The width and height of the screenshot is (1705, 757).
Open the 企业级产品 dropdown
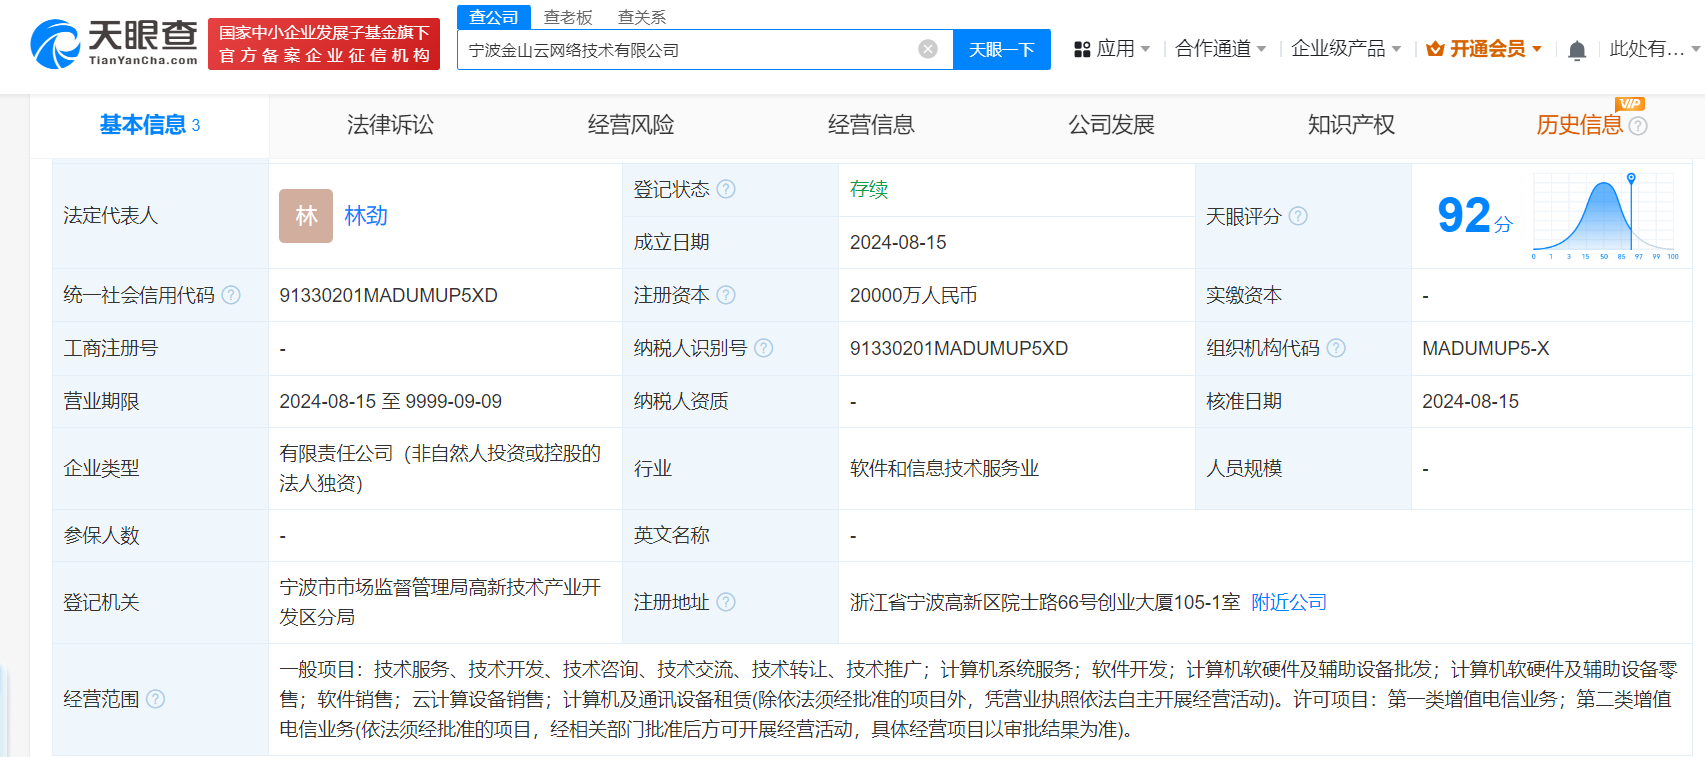pyautogui.click(x=1345, y=49)
